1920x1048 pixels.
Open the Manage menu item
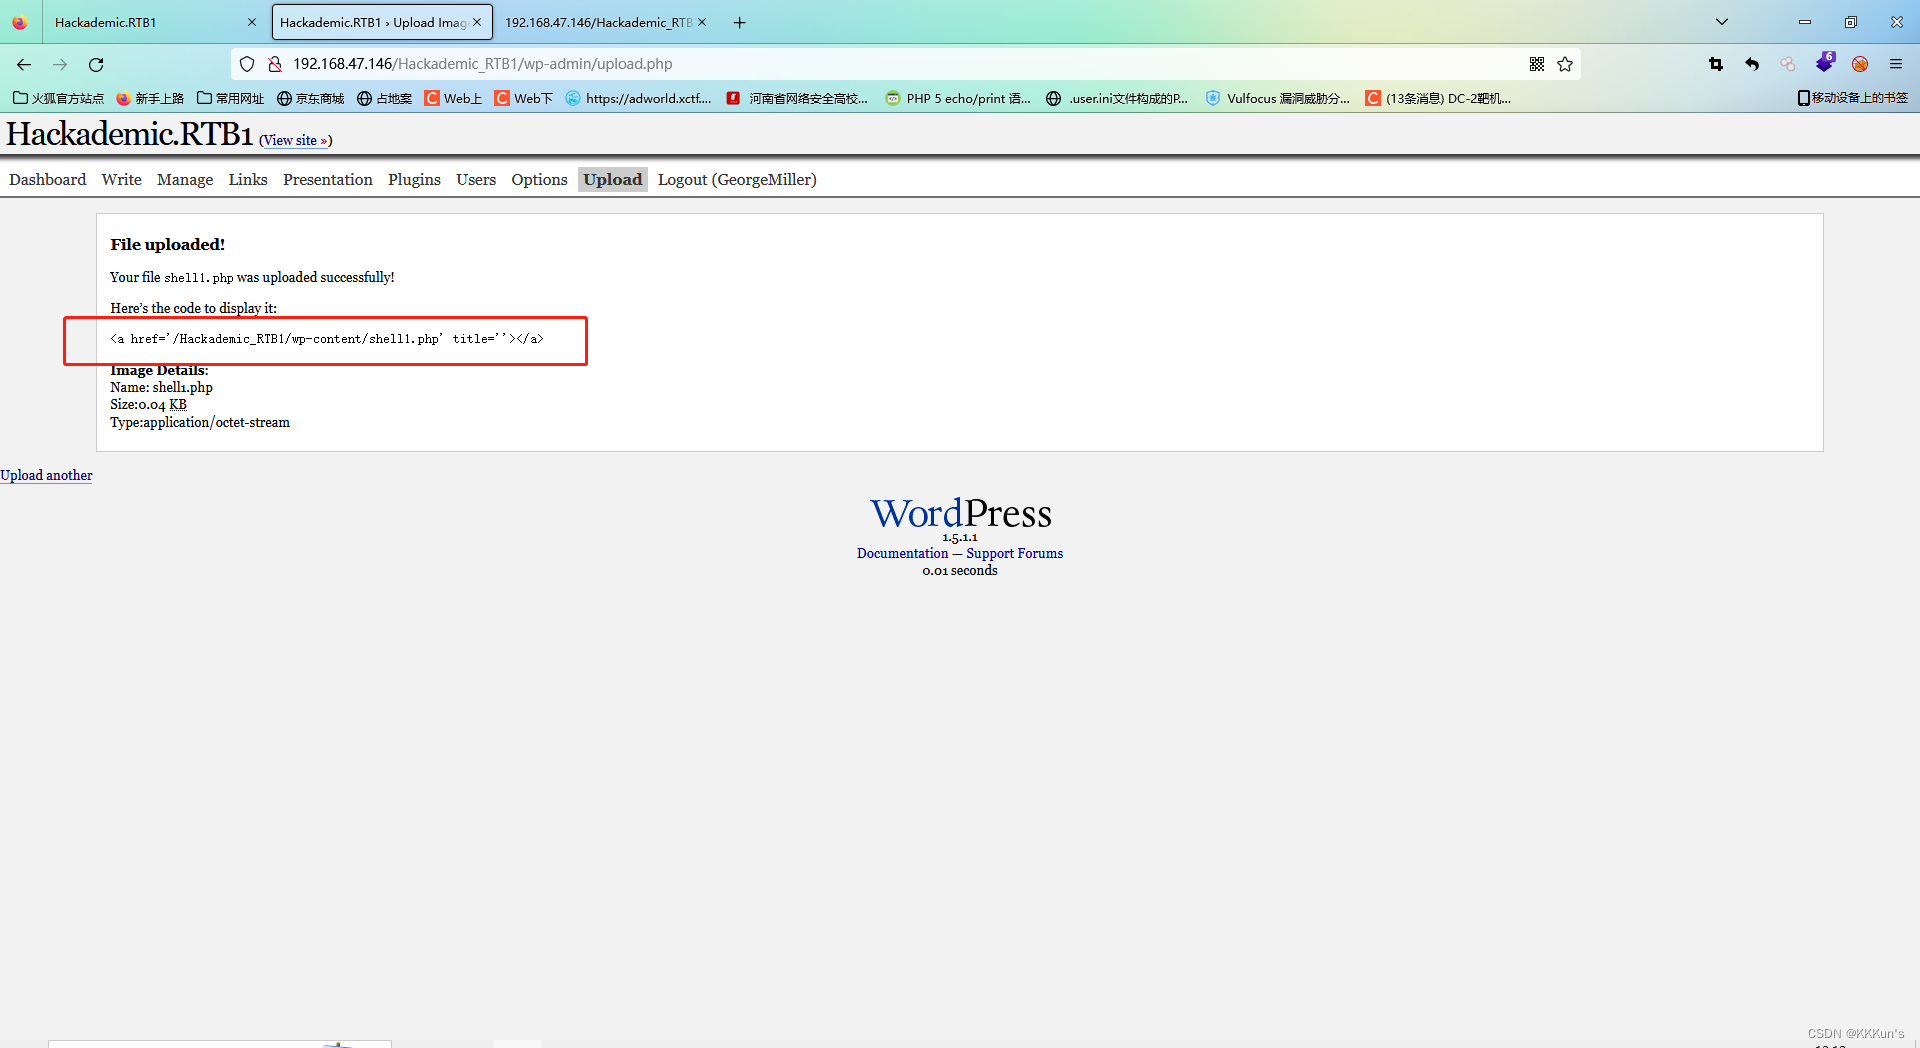185,179
